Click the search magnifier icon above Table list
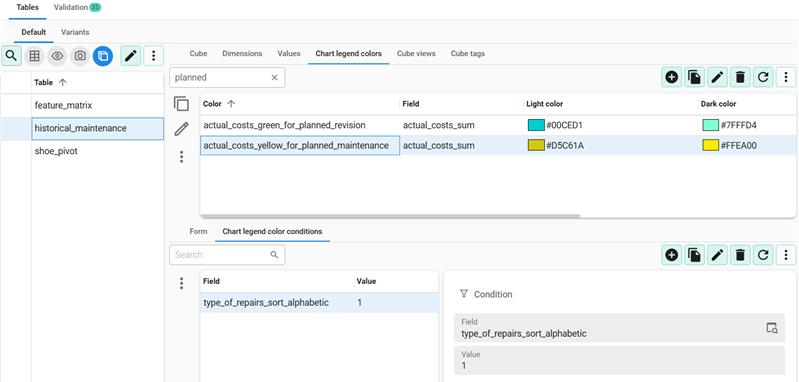The height and width of the screenshot is (382, 799). (x=11, y=56)
